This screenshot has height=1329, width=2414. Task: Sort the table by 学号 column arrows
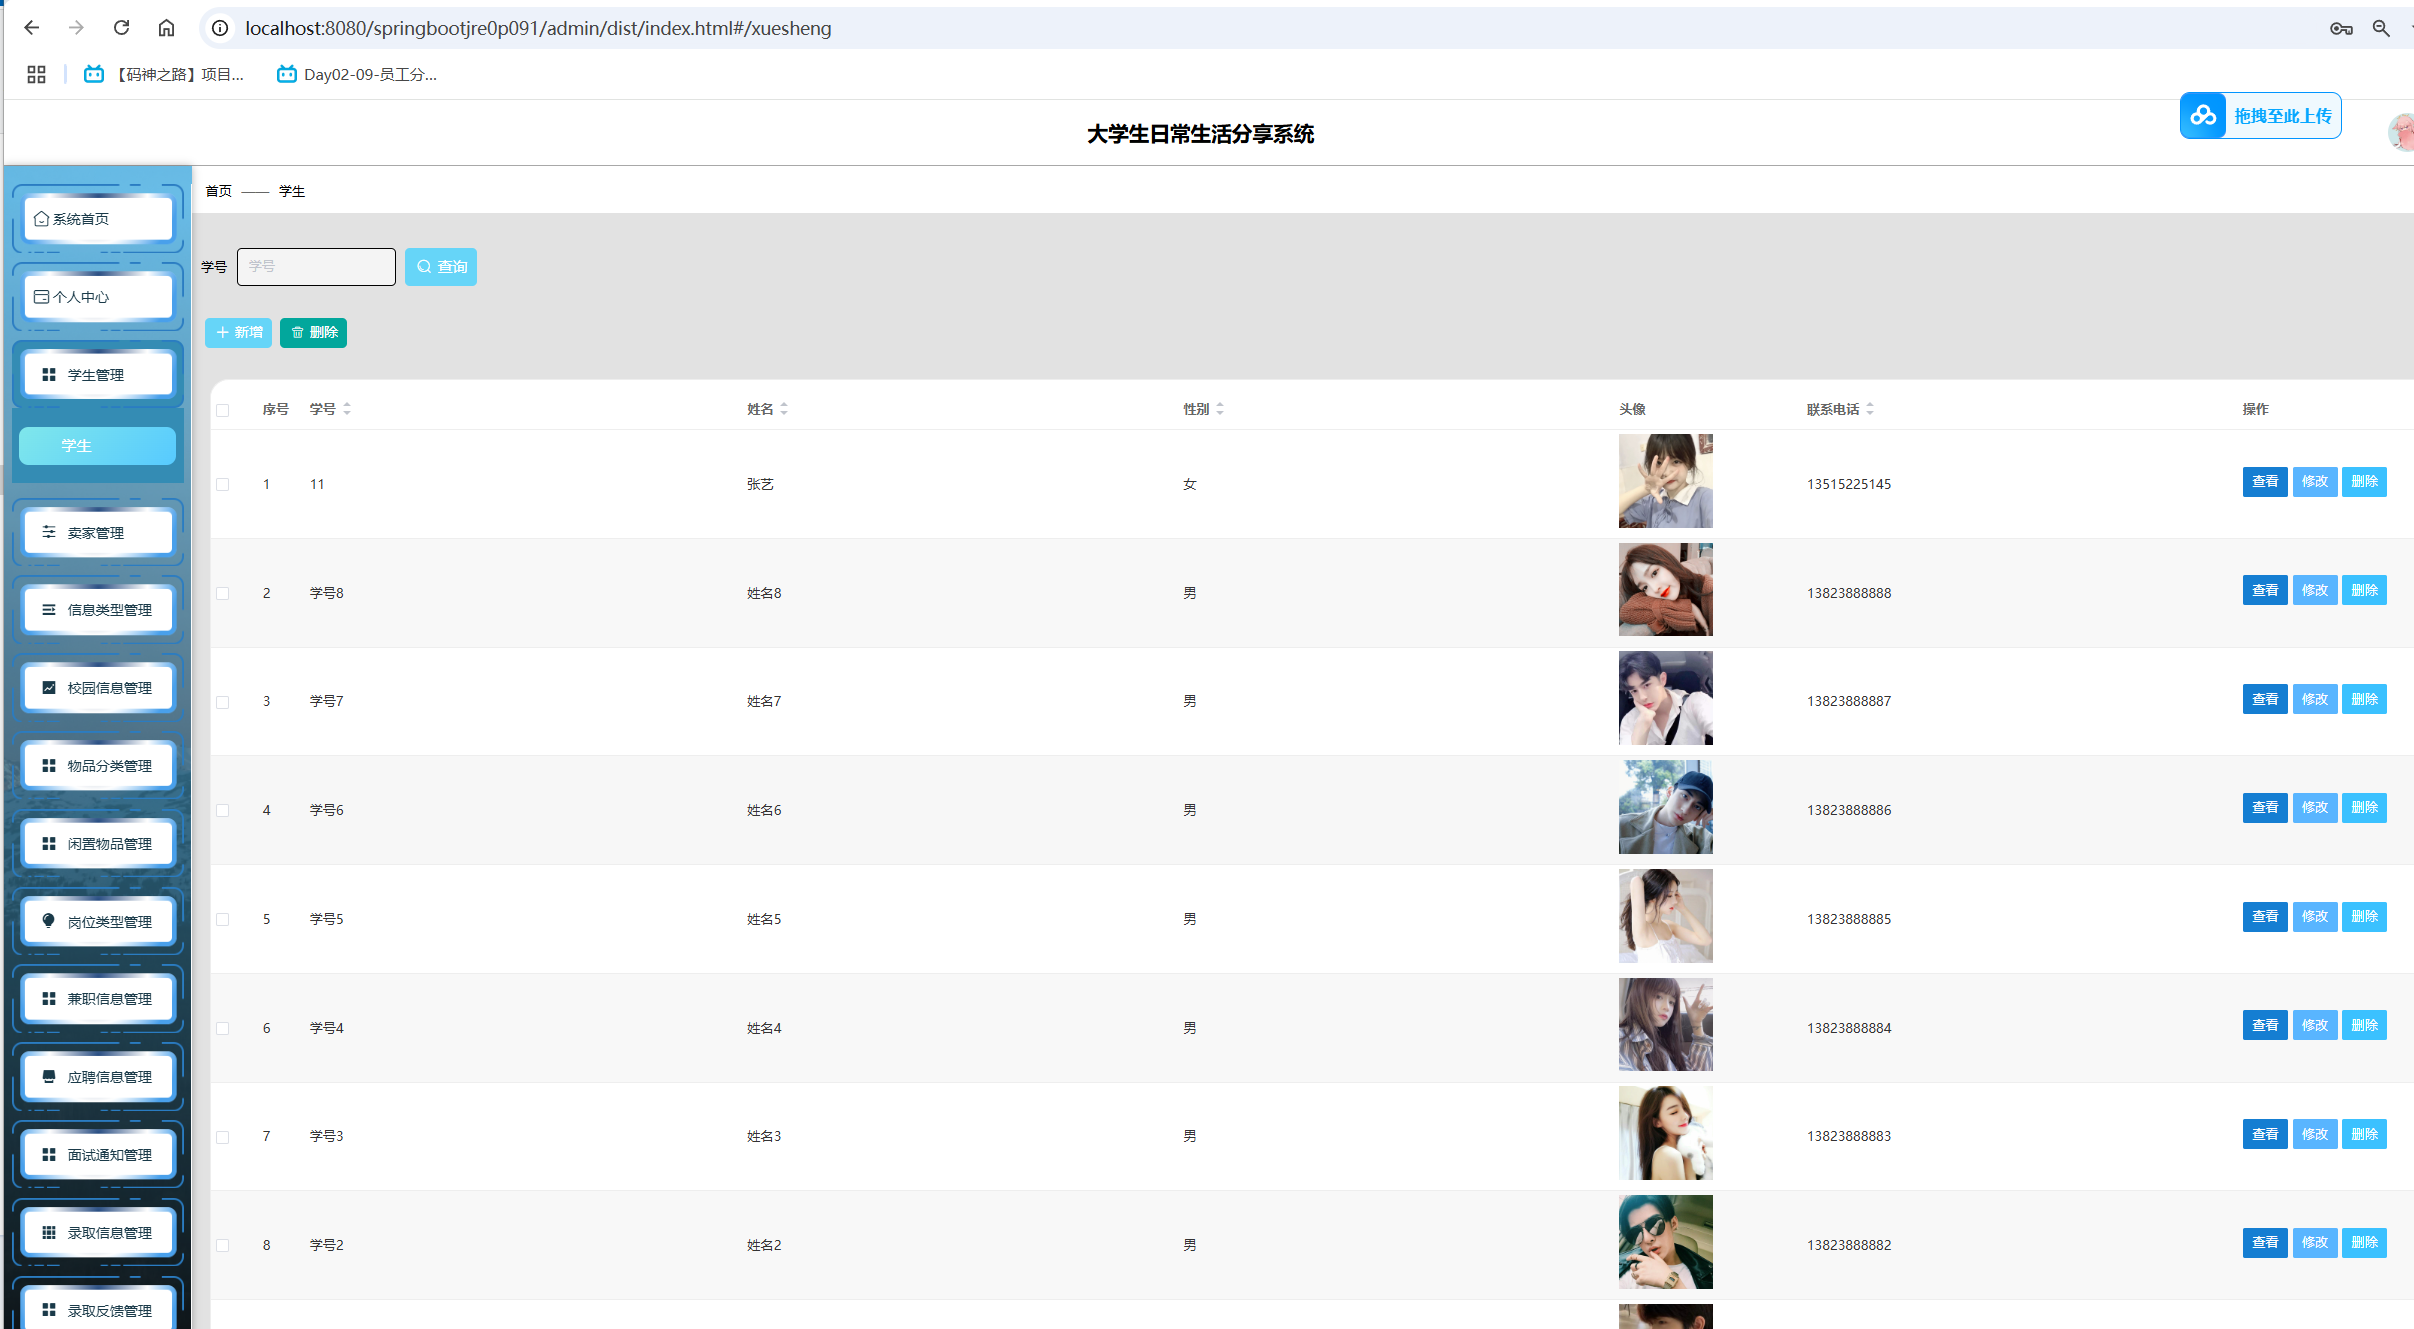[x=347, y=409]
